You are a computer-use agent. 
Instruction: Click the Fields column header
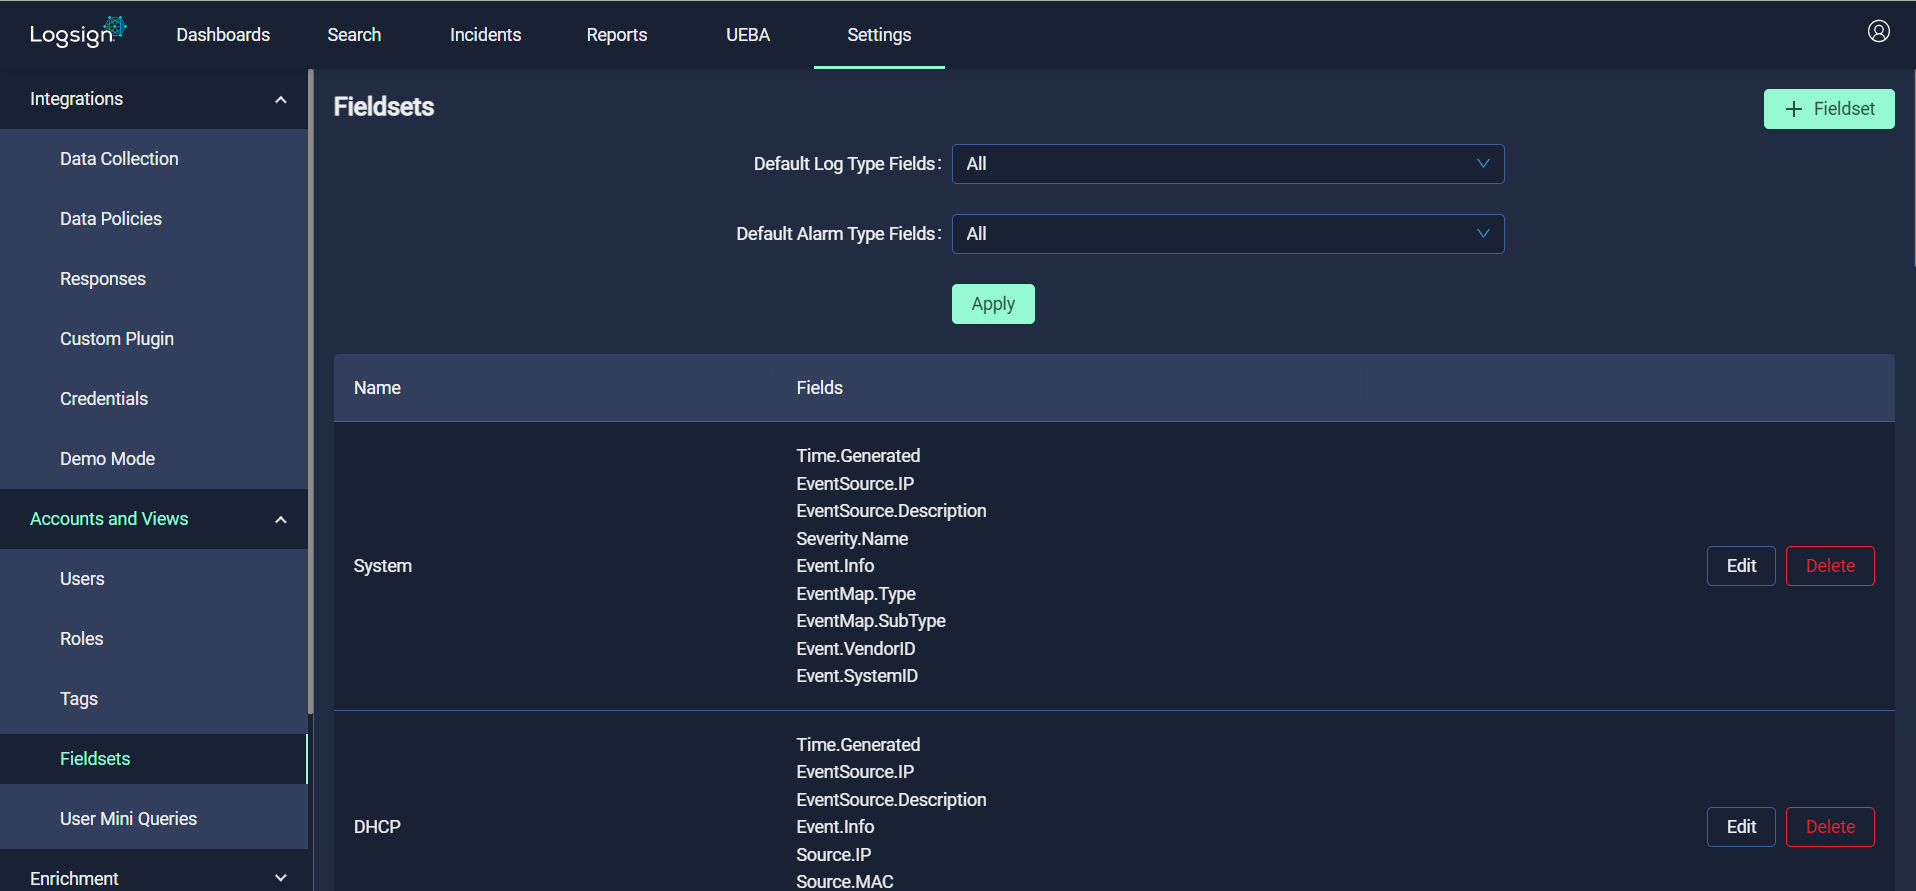click(x=819, y=388)
